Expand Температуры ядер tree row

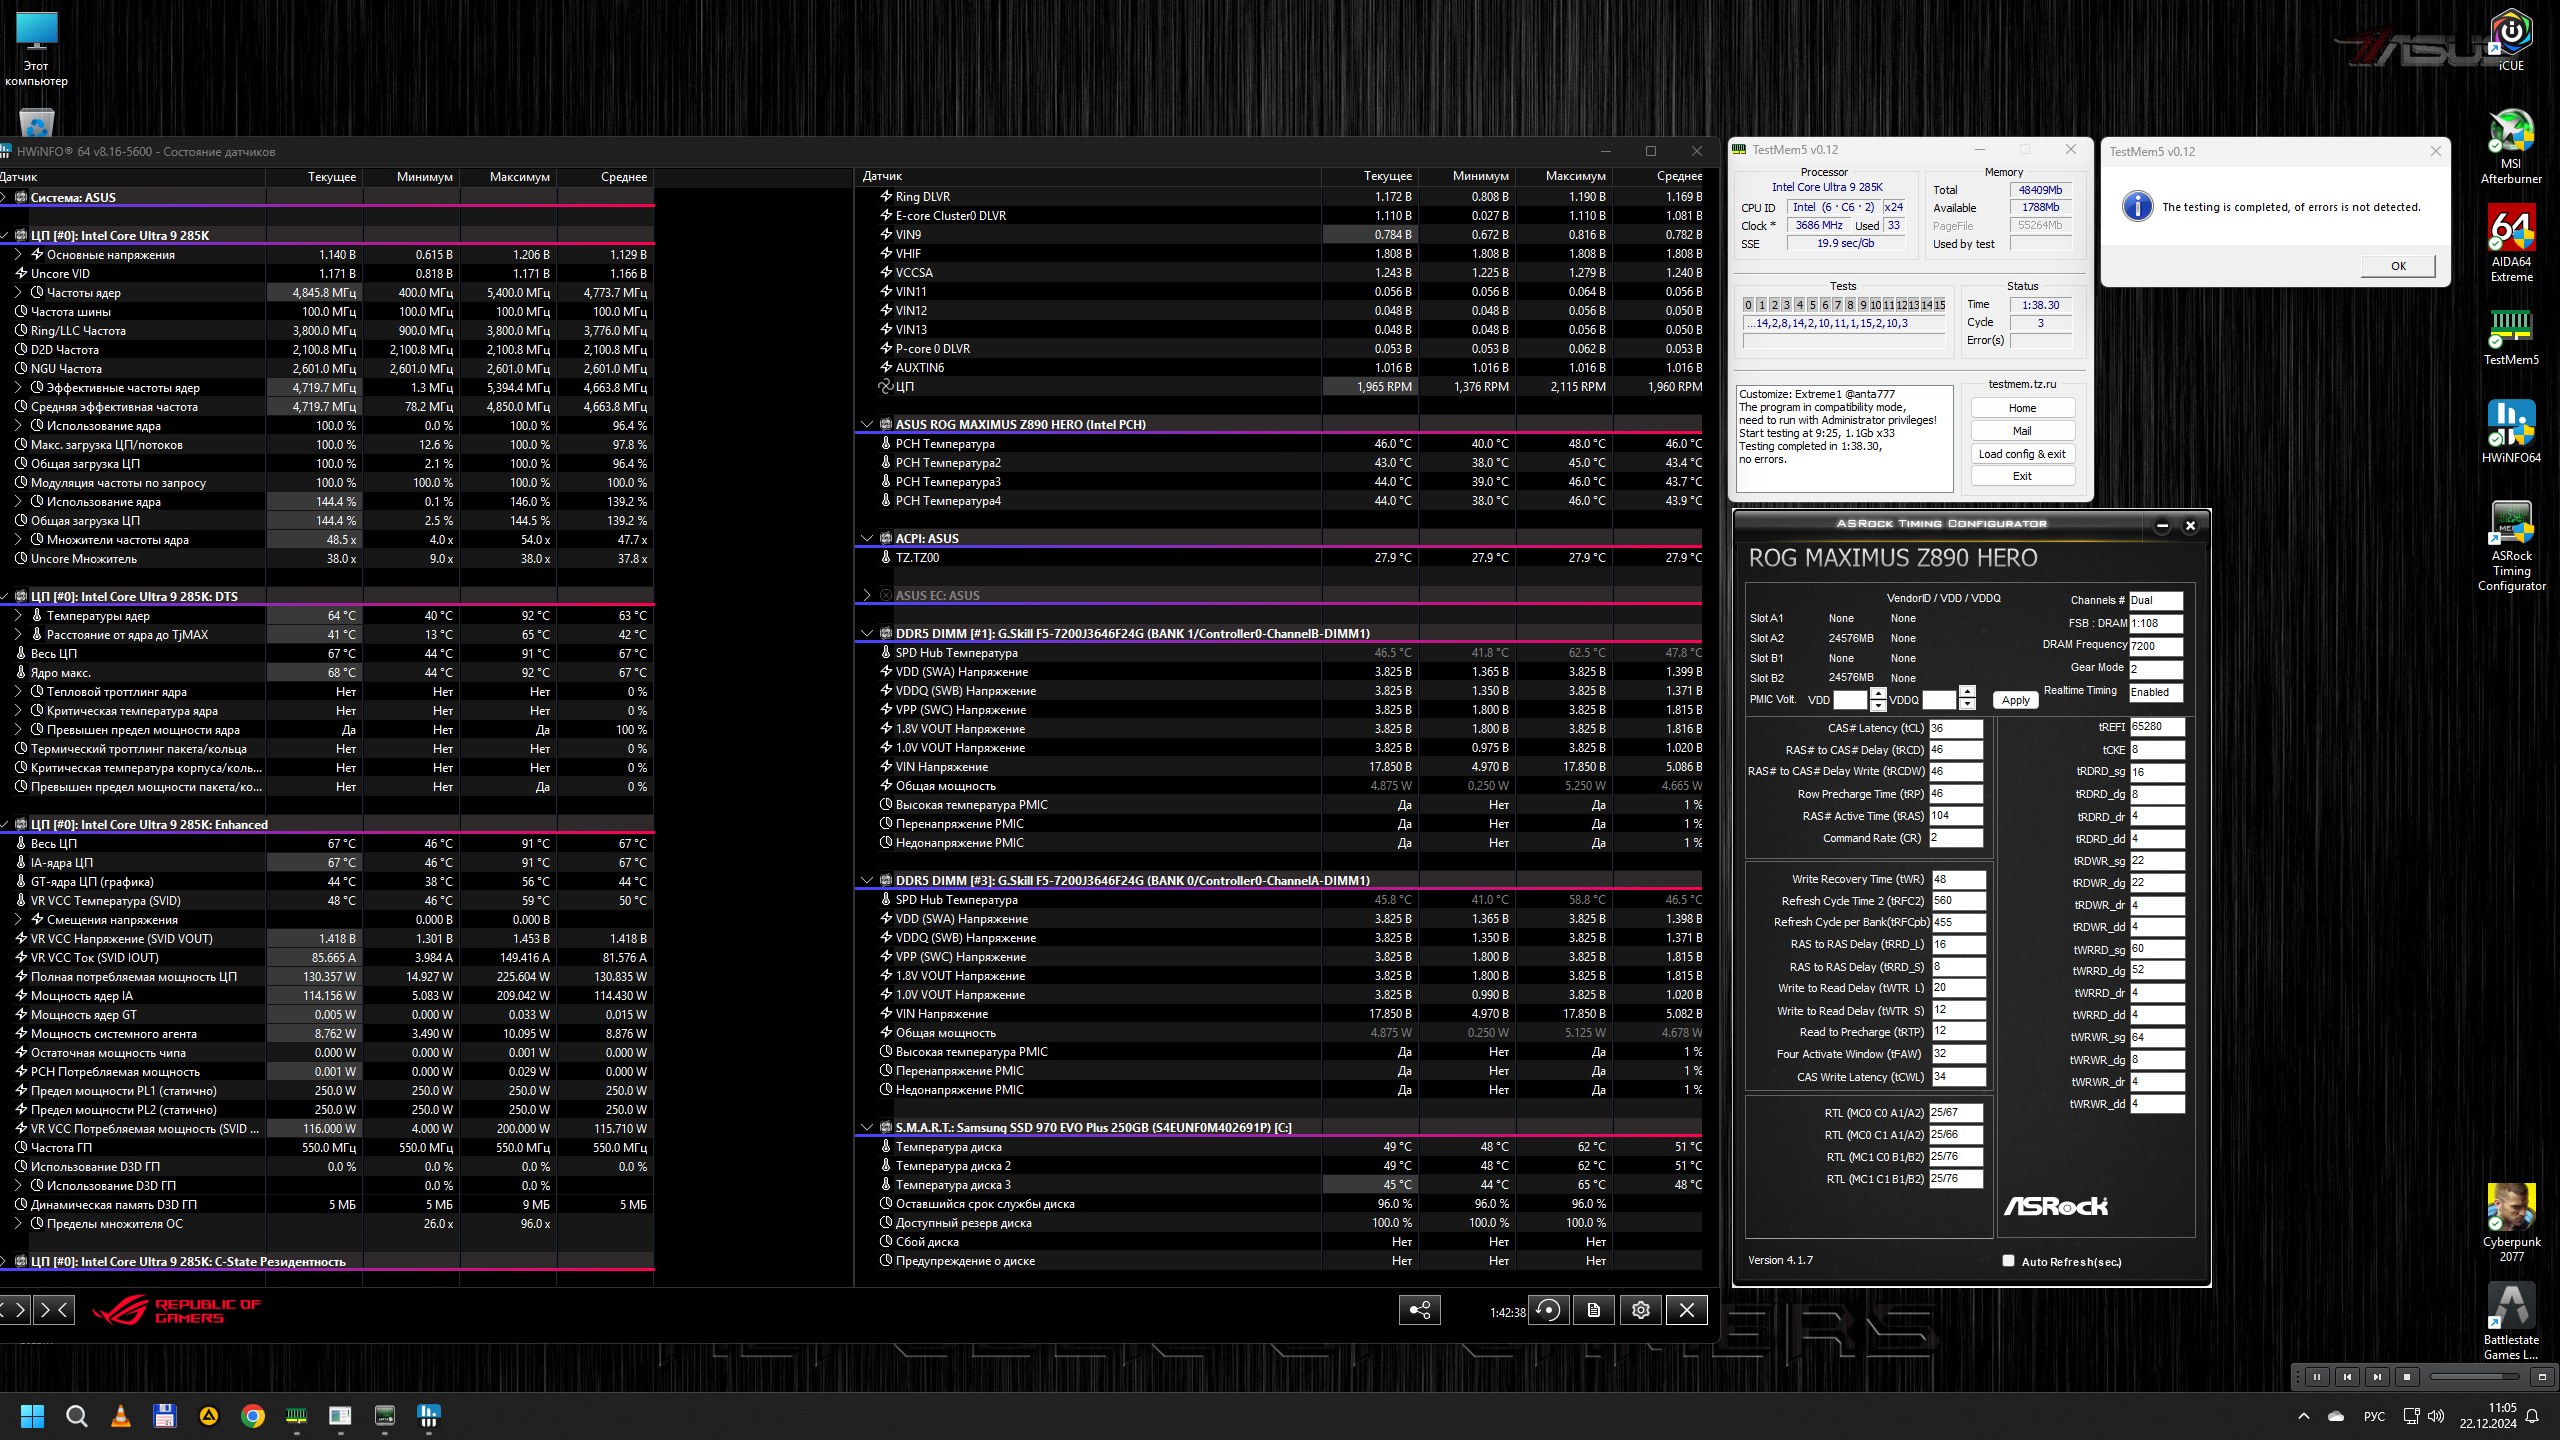18,615
